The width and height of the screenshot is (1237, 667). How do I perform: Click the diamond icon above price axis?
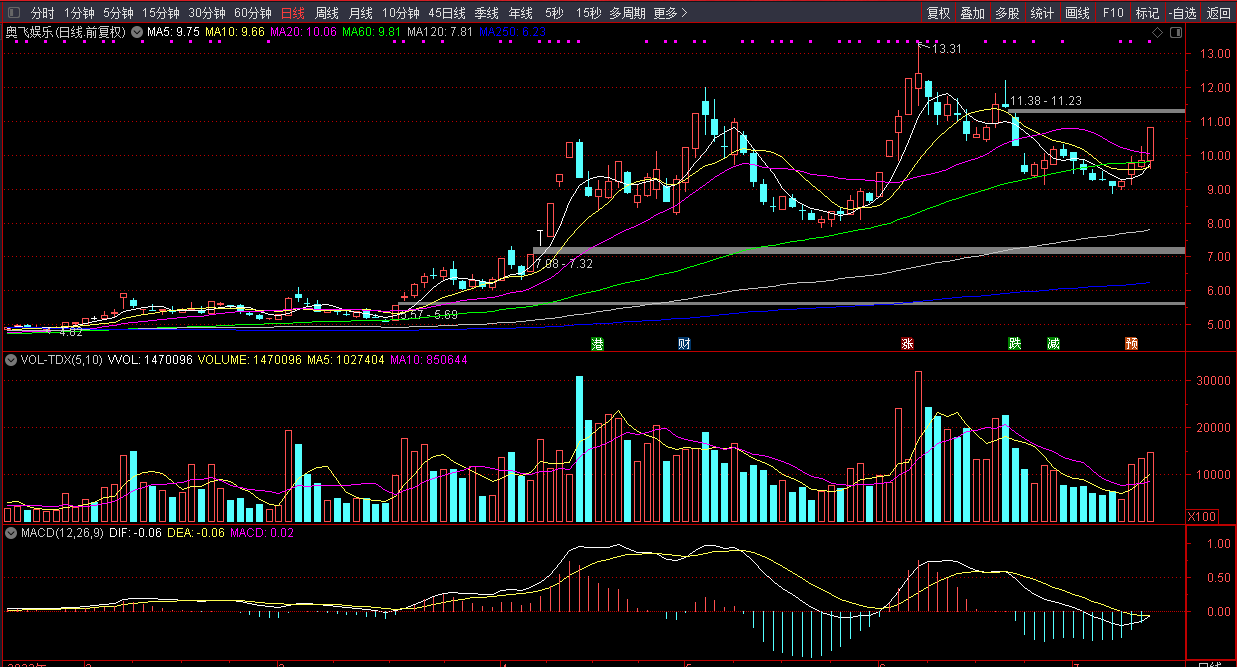pos(1157,33)
